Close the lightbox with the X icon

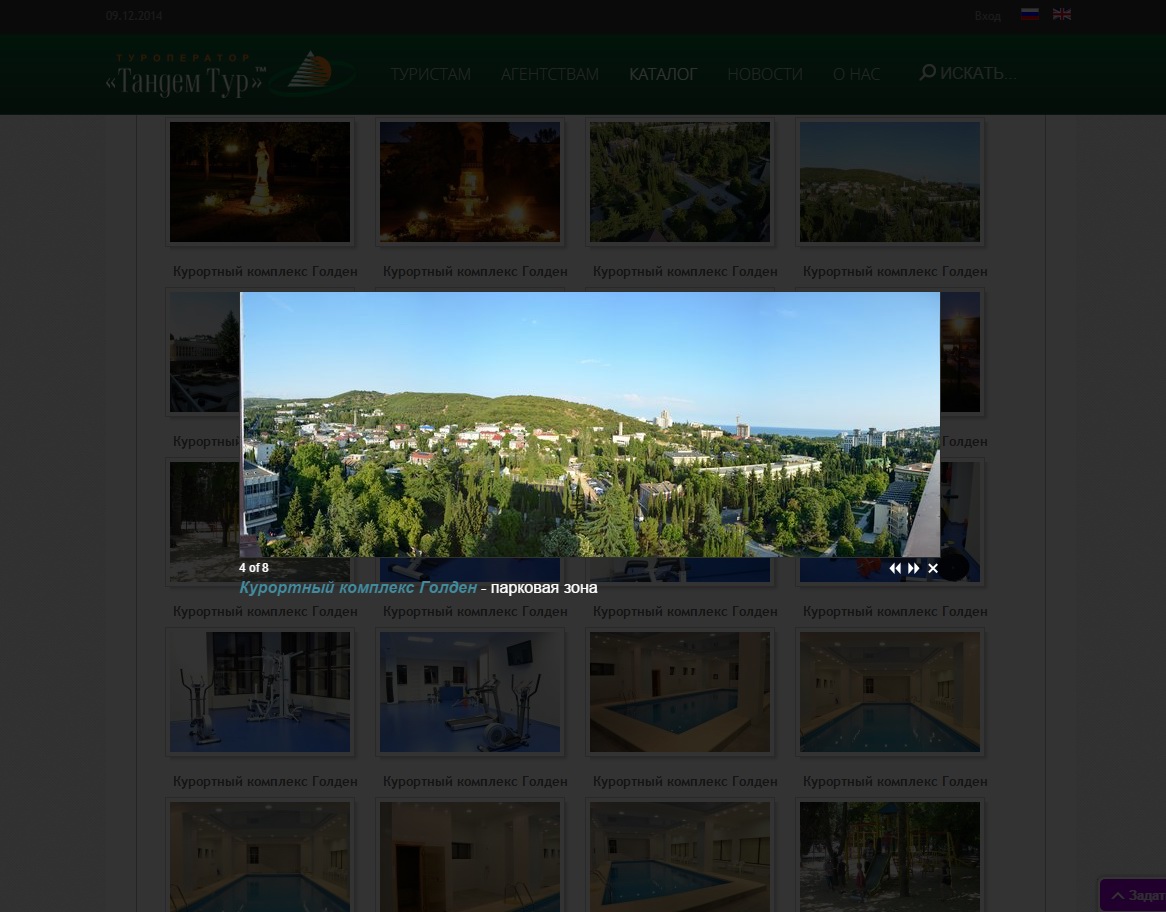(933, 568)
